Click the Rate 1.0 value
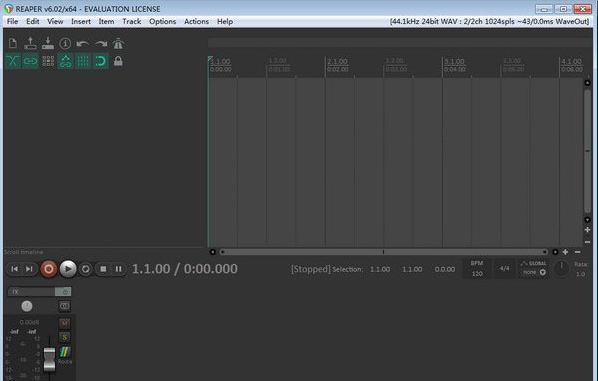598x381 pixels. [x=580, y=274]
